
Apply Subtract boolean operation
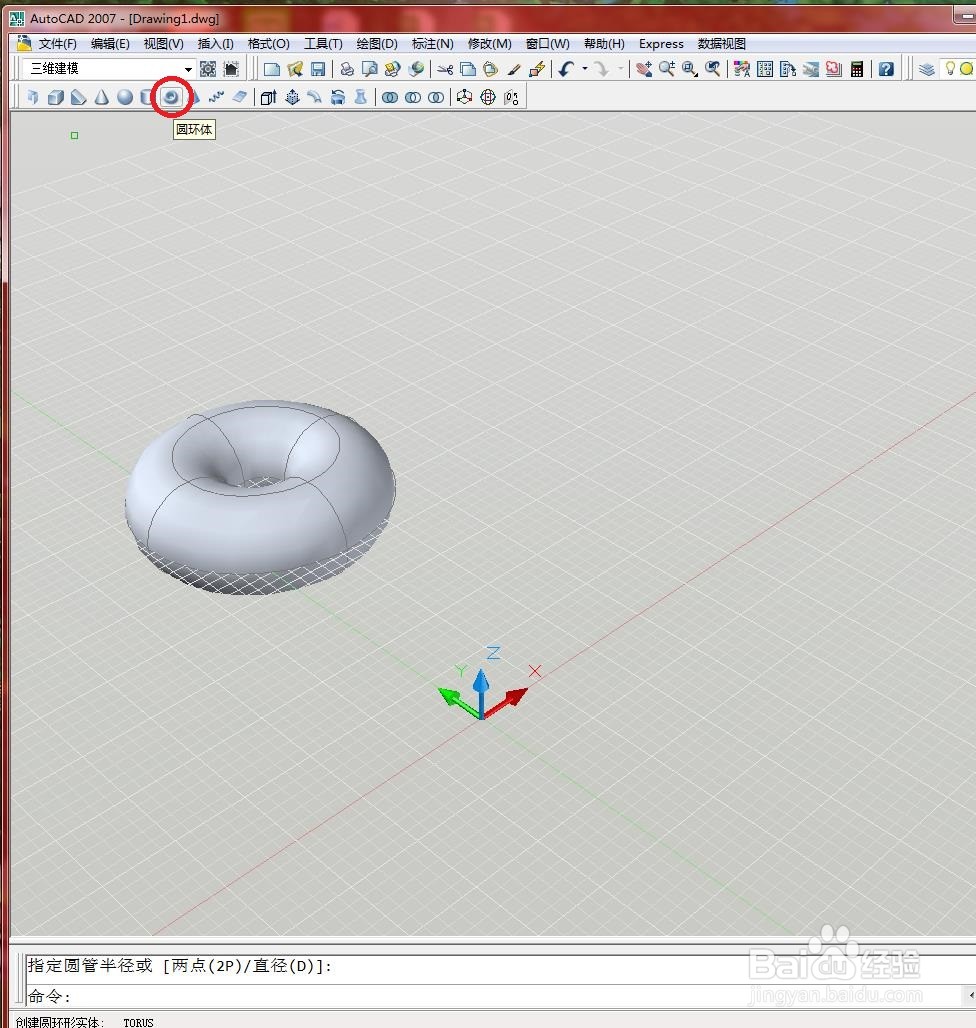(413, 98)
